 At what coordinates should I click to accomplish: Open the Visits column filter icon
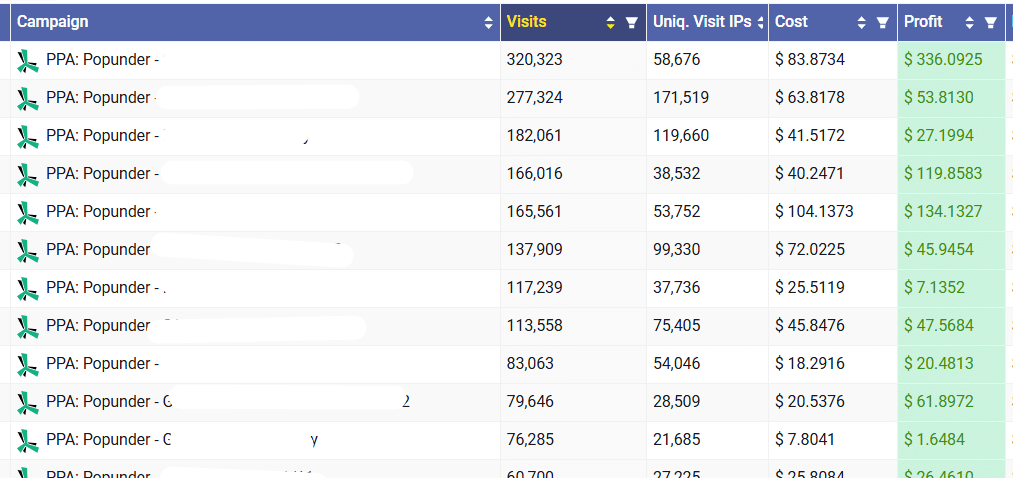click(x=631, y=22)
